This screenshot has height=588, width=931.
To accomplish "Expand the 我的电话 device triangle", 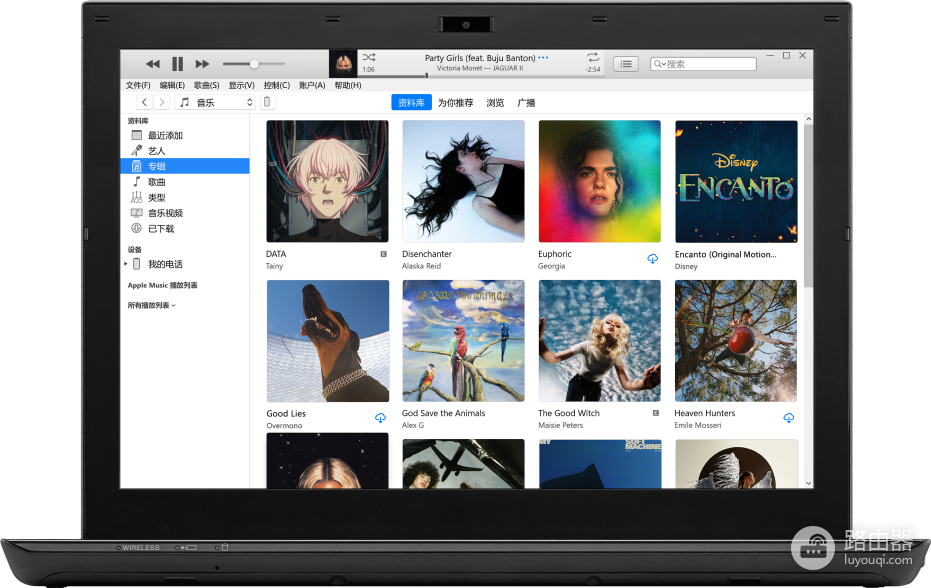I will pyautogui.click(x=126, y=264).
